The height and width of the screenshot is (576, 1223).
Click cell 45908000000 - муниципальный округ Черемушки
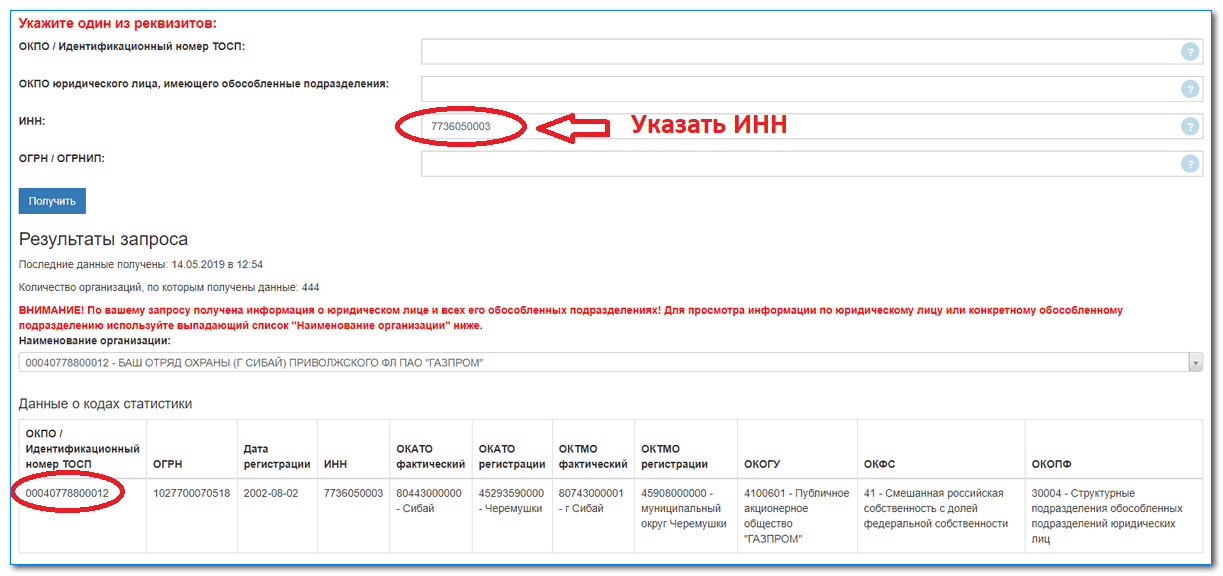pyautogui.click(x=683, y=508)
